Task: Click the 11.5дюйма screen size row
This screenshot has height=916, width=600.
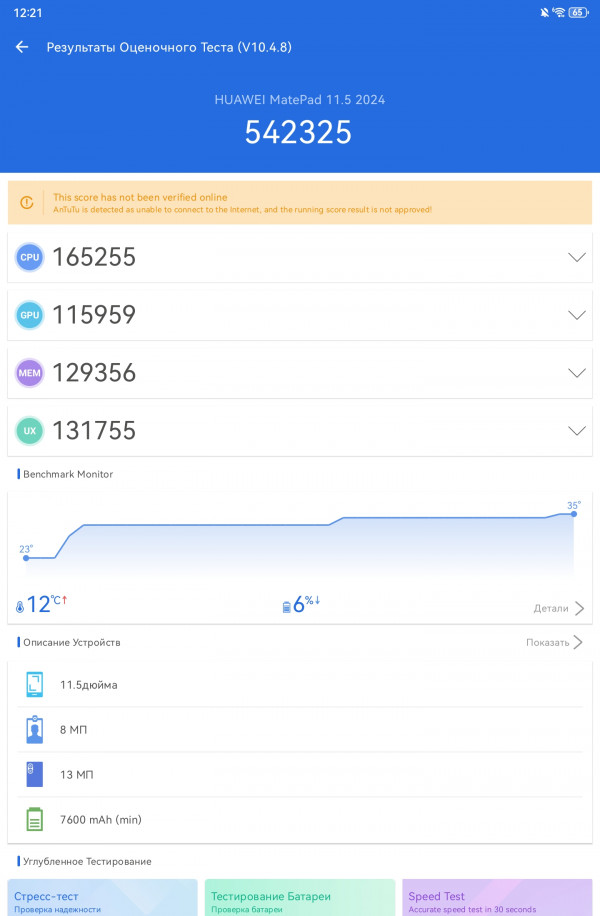Action: point(300,685)
